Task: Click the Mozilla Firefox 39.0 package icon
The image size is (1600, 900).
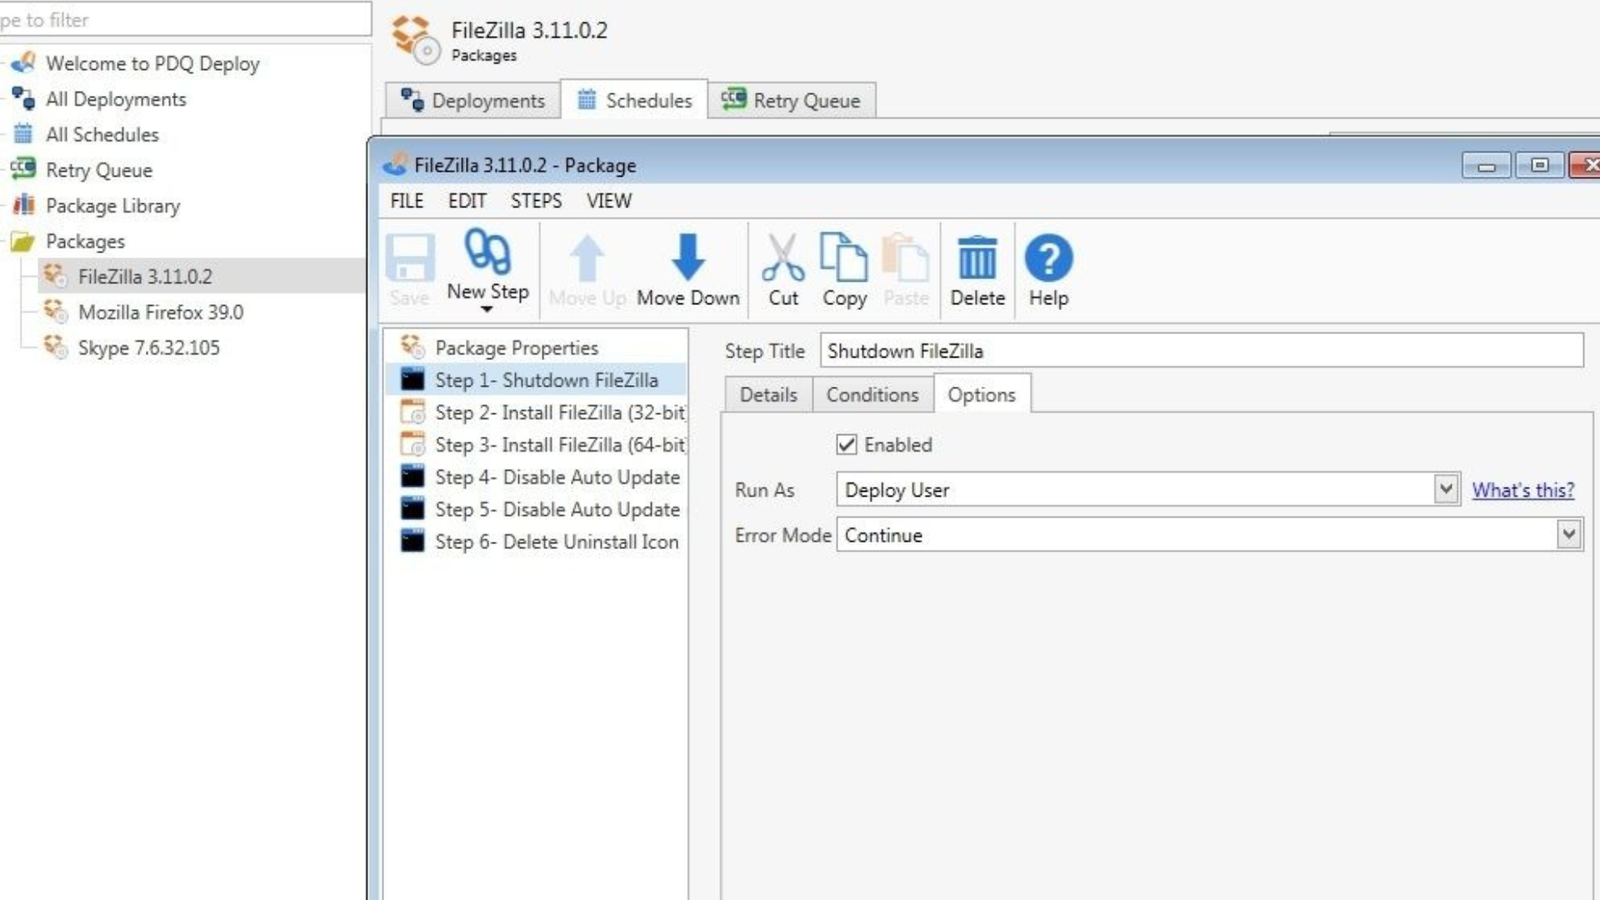Action: (x=56, y=311)
